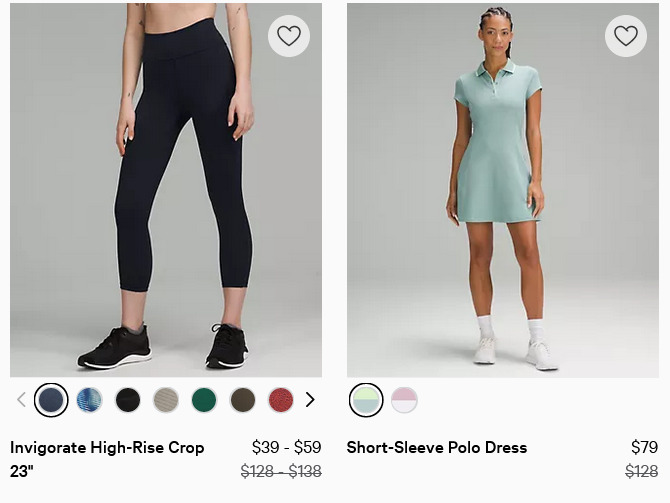The height and width of the screenshot is (503, 670).
Task: View the black crop leggings product photo
Action: tap(166, 190)
